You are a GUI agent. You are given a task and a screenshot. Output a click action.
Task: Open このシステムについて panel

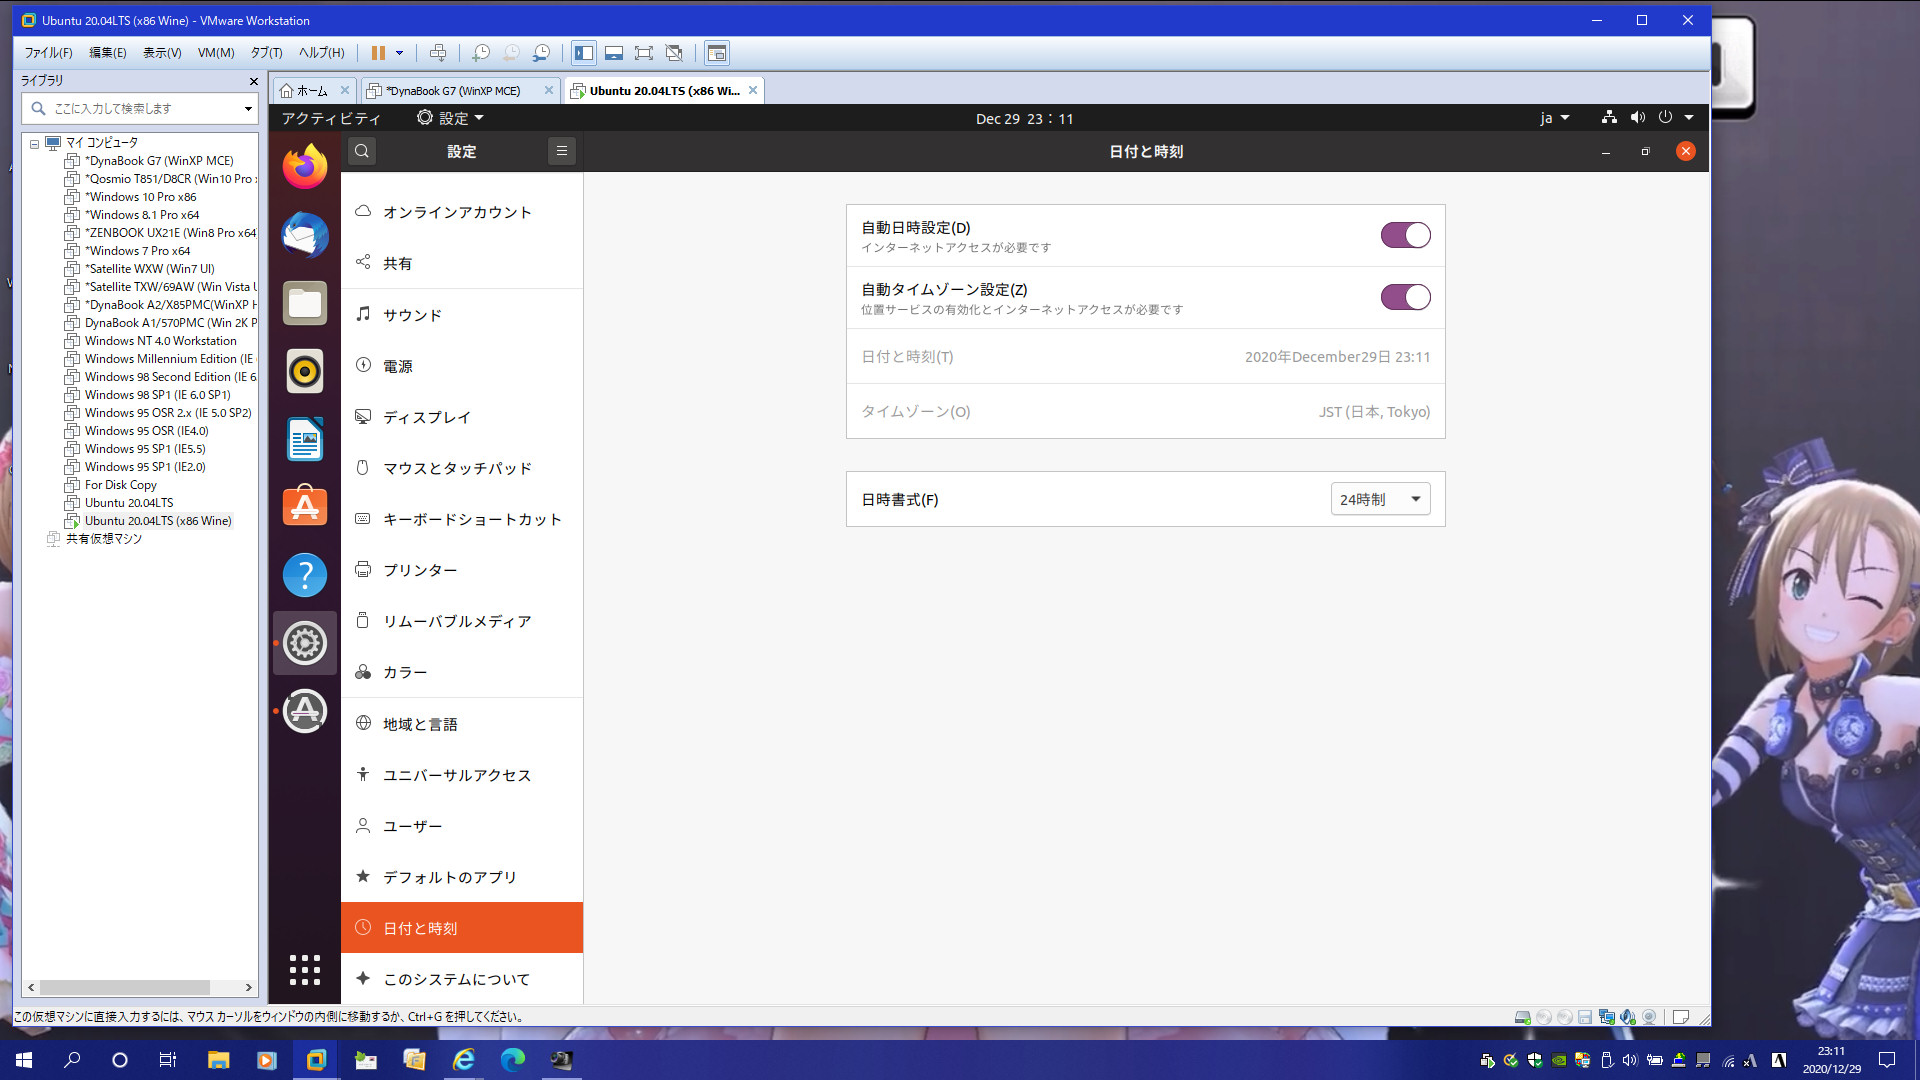(x=462, y=979)
